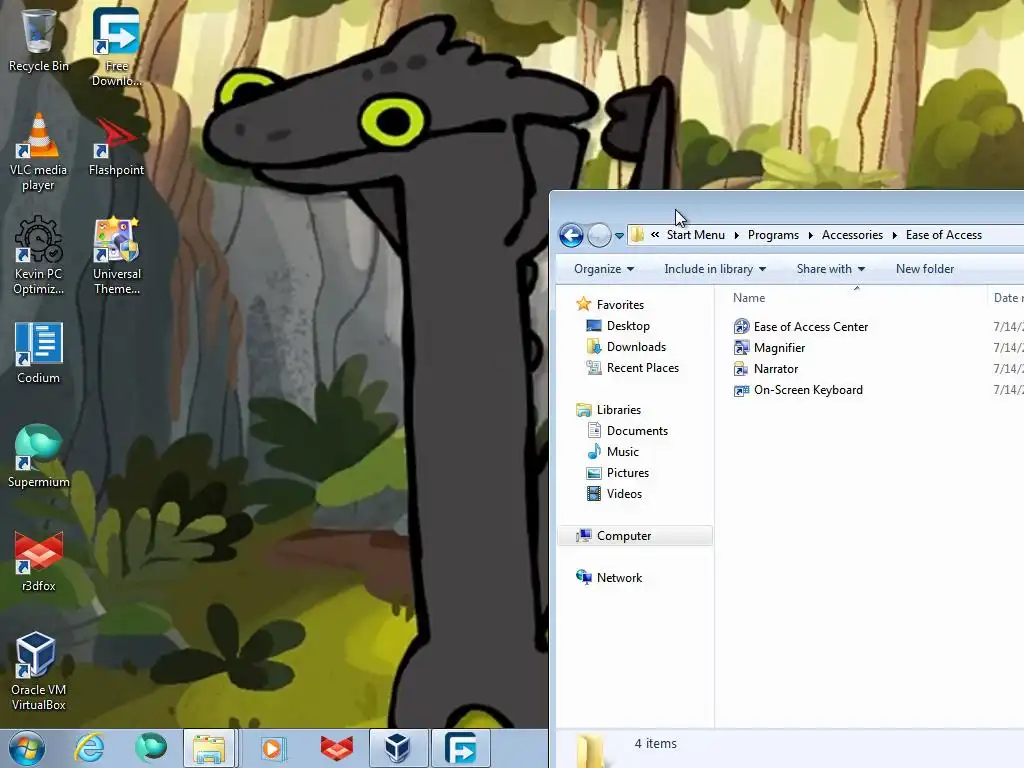Select Kevin PC Optimizer desktop shortcut
1024x768 pixels.
click(x=39, y=255)
